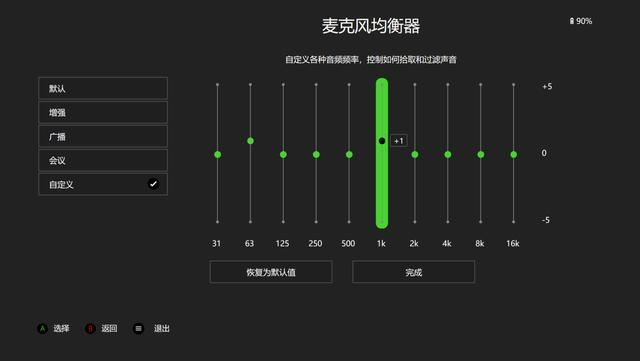This screenshot has width=640, height=361.
Task: Select the 增强 preset
Action: pyautogui.click(x=103, y=112)
